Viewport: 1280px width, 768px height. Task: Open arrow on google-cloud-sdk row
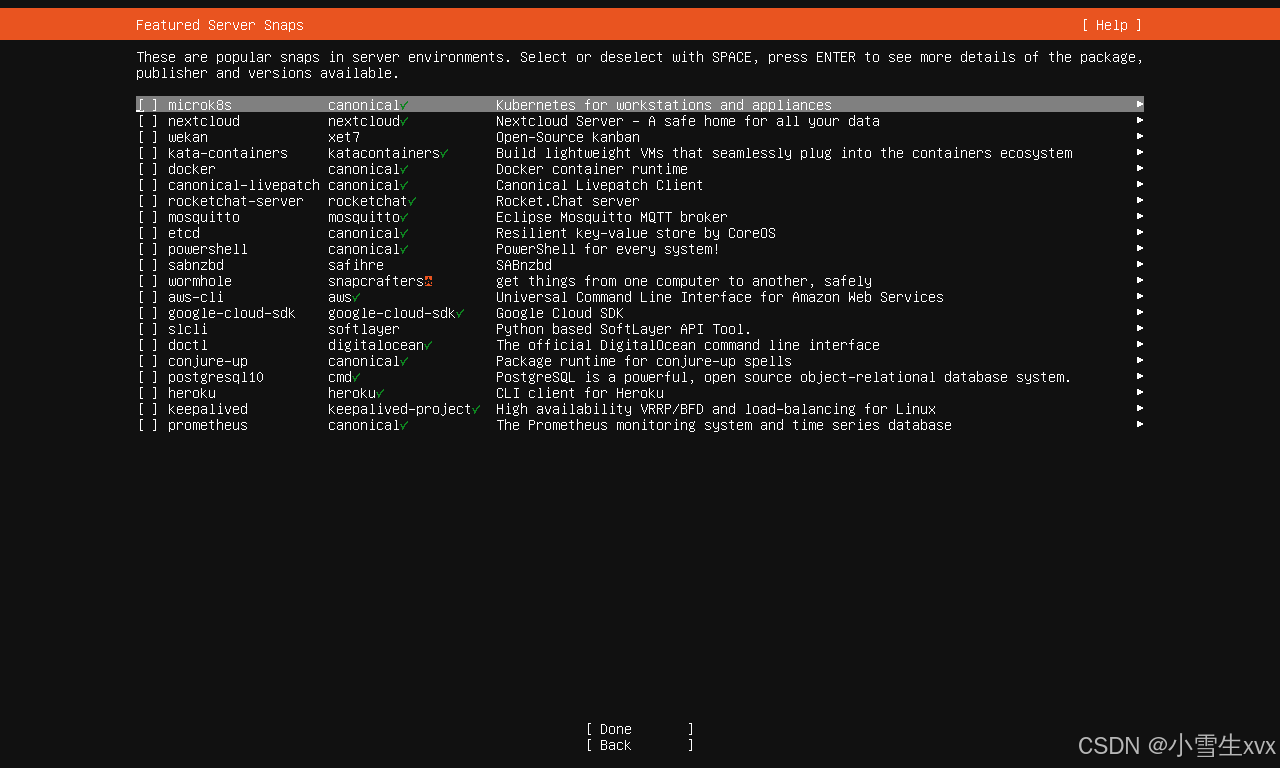pos(1140,312)
